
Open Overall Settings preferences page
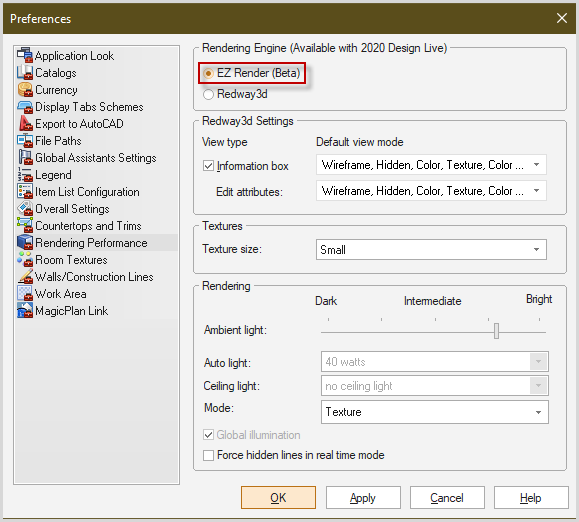(x=72, y=209)
